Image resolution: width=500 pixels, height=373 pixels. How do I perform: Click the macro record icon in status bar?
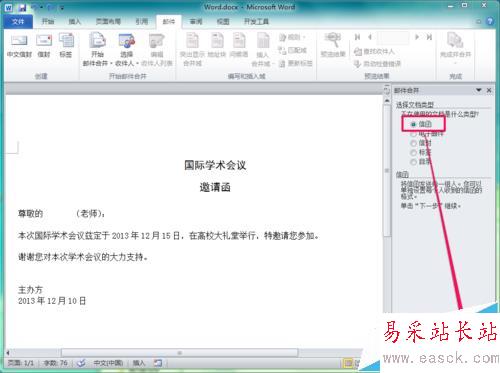pyautogui.click(x=158, y=363)
